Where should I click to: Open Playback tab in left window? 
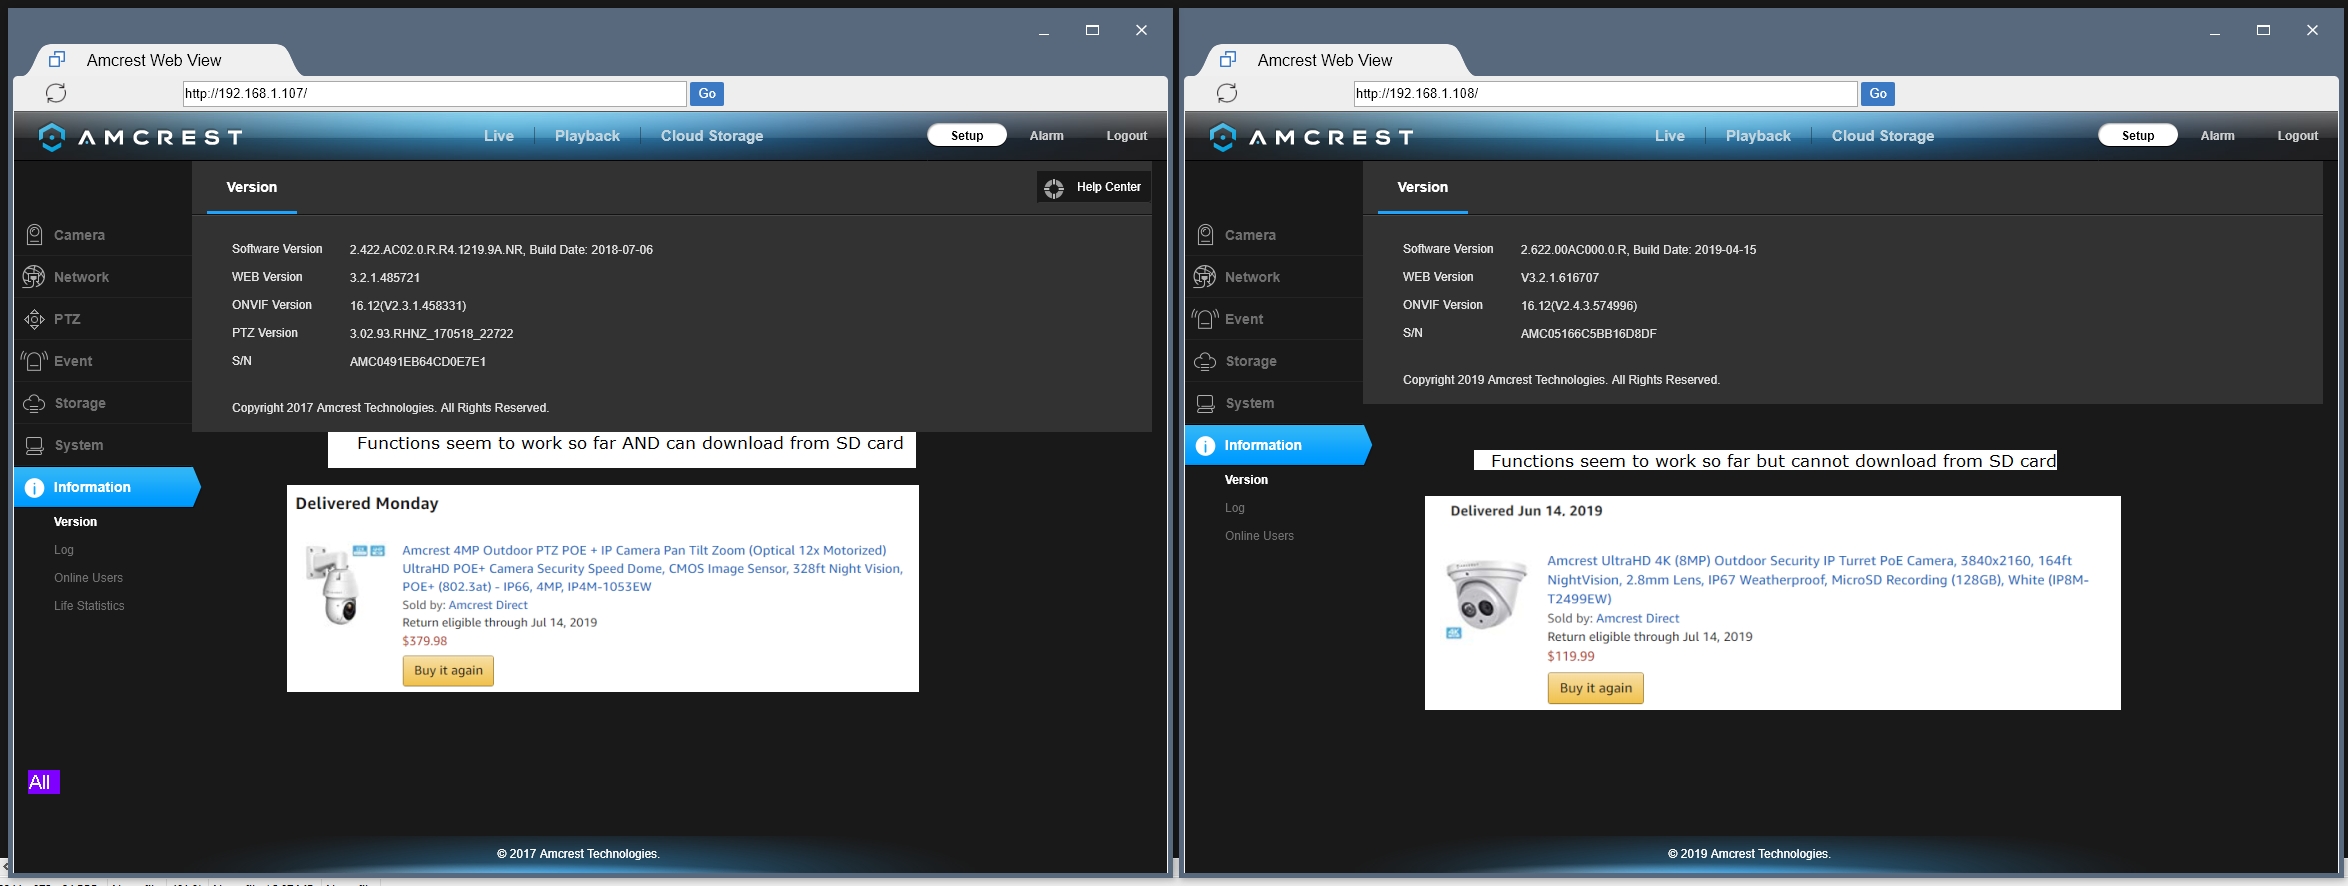pyautogui.click(x=587, y=136)
